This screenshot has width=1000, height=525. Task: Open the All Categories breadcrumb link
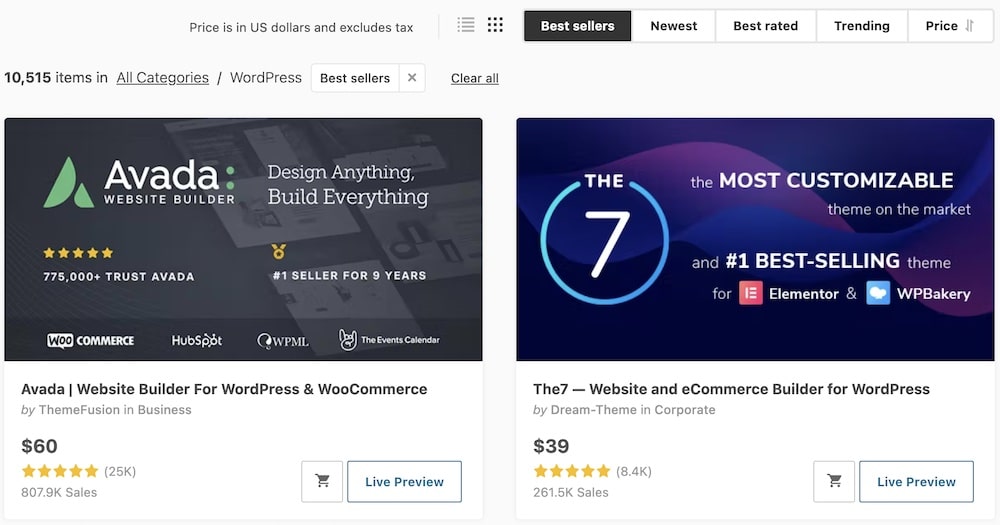pyautogui.click(x=163, y=78)
